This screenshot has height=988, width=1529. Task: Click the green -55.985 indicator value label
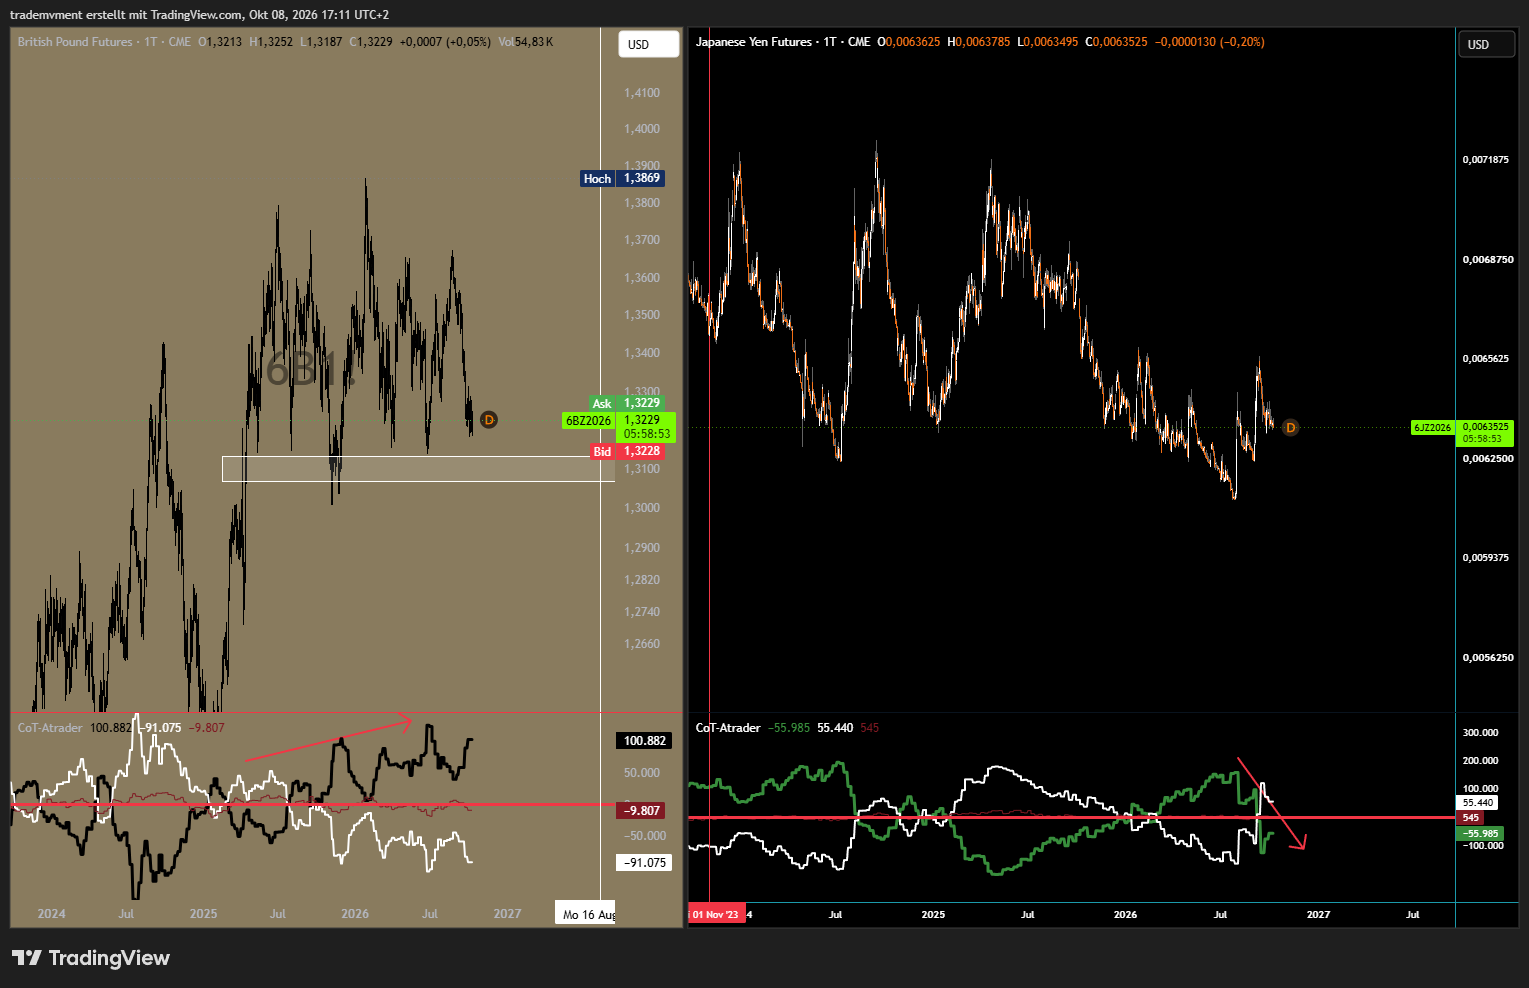click(1480, 834)
